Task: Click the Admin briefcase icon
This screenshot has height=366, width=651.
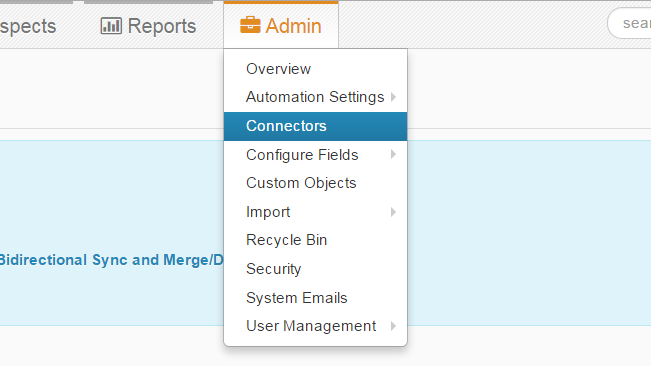Action: pyautogui.click(x=250, y=25)
